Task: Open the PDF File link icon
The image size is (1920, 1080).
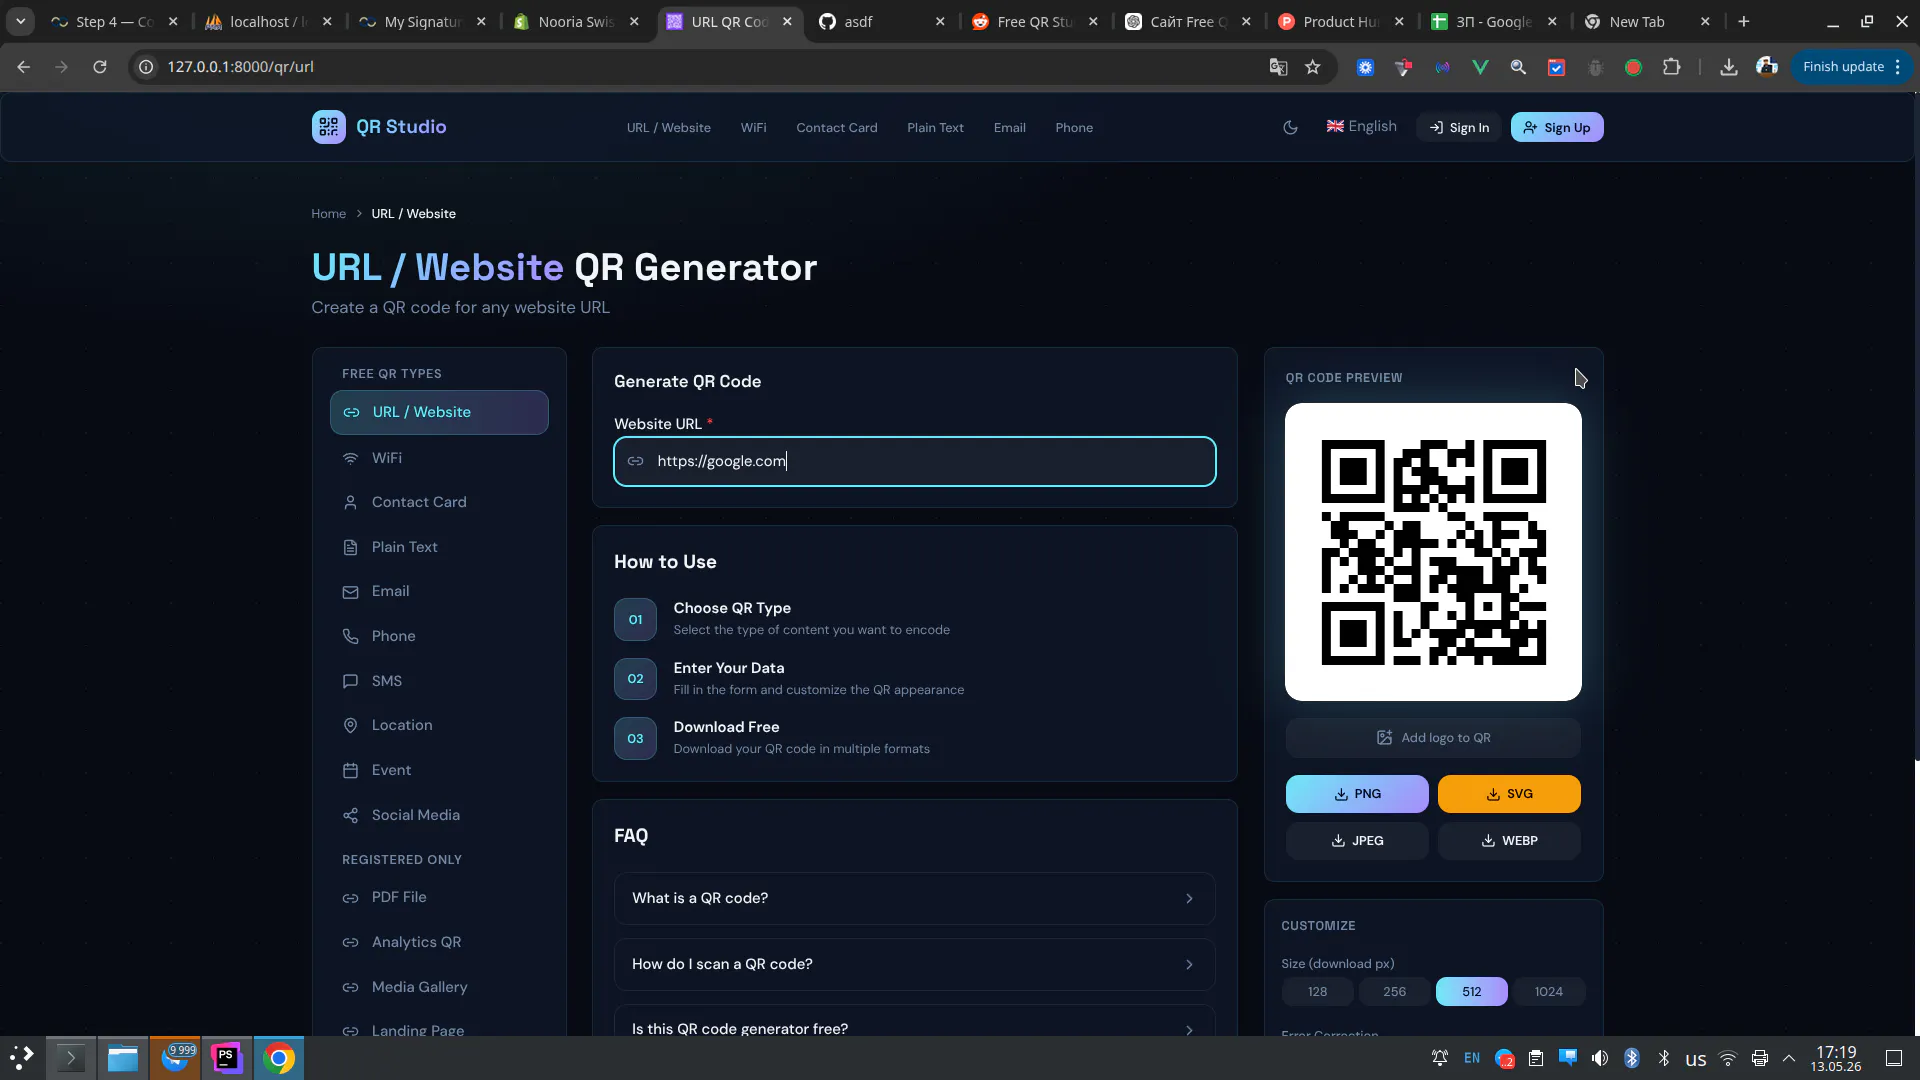Action: click(x=350, y=898)
